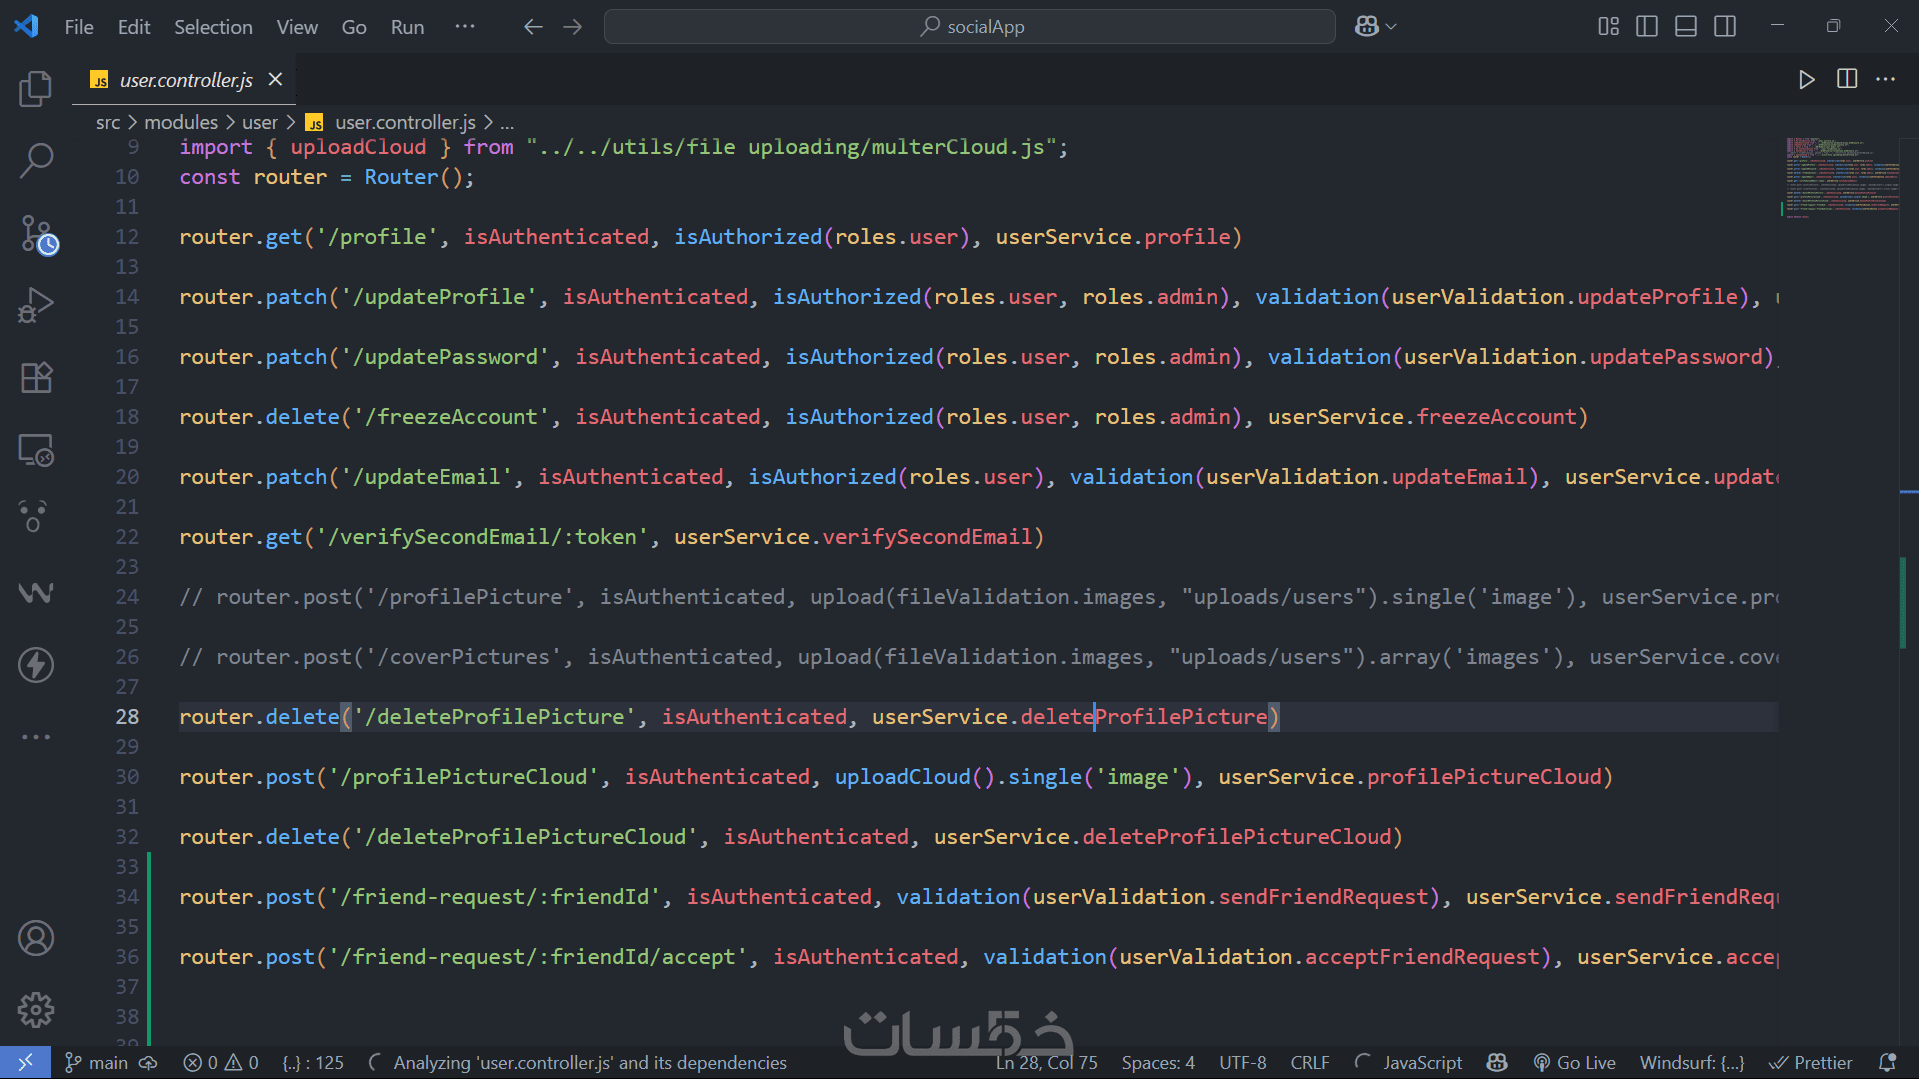
Task: Expand the breadcrumb symbol ellipsis
Action: point(507,122)
